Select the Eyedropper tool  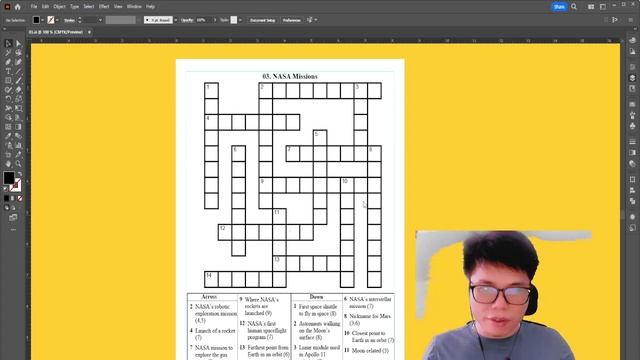[x=8, y=136]
